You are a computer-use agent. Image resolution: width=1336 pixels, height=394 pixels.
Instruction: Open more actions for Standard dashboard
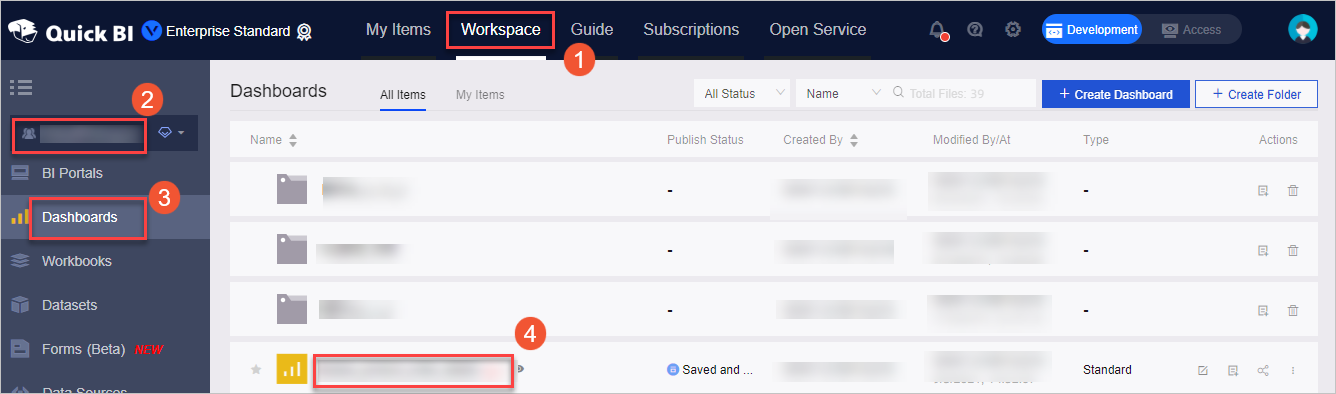point(1293,370)
